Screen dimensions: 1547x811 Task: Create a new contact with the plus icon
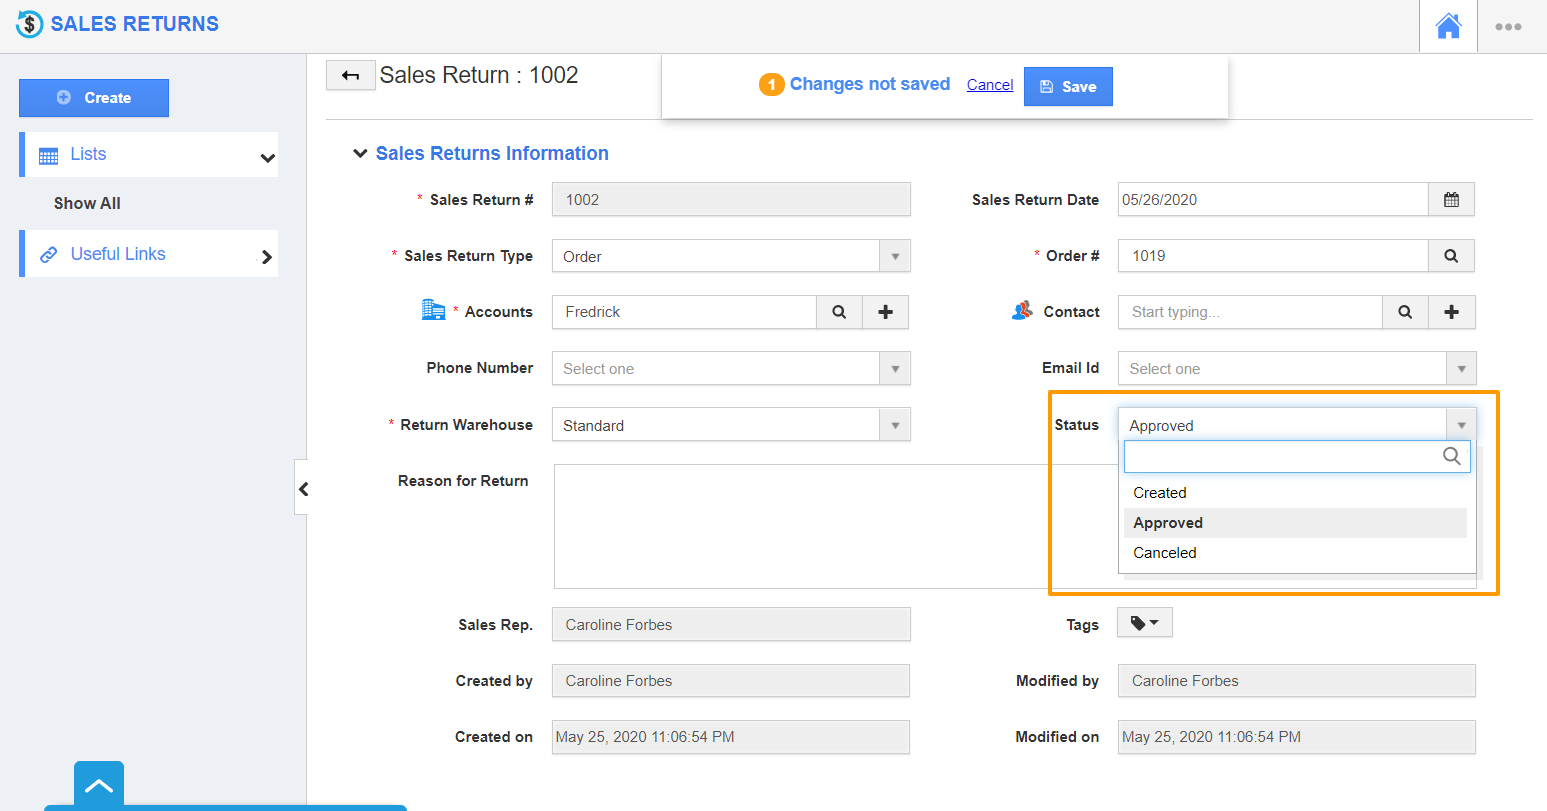(x=1452, y=311)
